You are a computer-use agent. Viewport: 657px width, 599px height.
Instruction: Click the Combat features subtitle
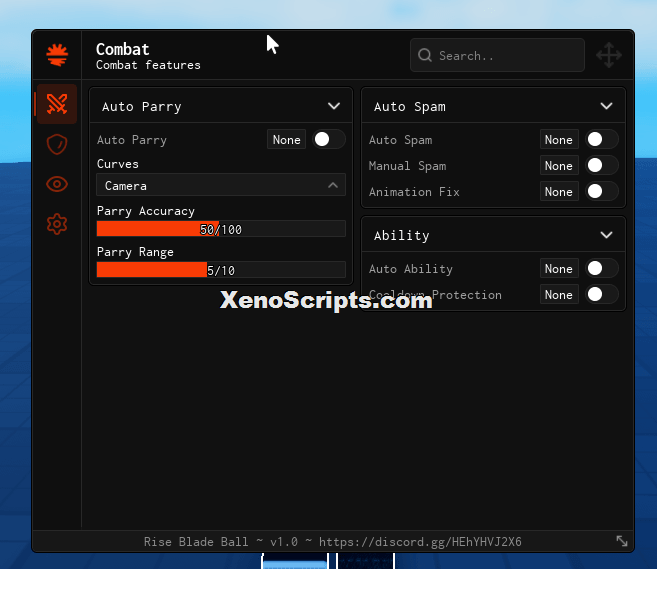tap(148, 65)
